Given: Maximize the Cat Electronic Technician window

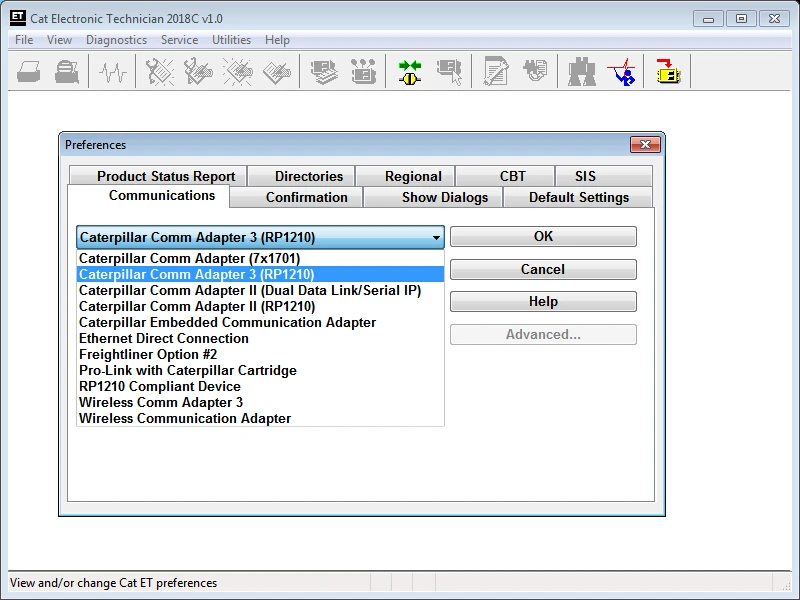Looking at the screenshot, I should (741, 19).
